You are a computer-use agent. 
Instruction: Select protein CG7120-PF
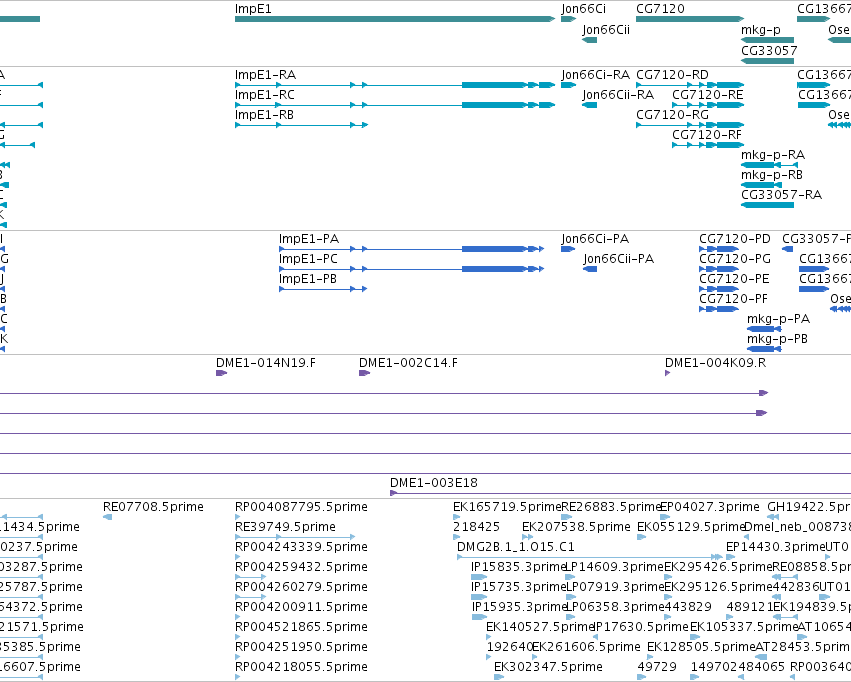(719, 309)
